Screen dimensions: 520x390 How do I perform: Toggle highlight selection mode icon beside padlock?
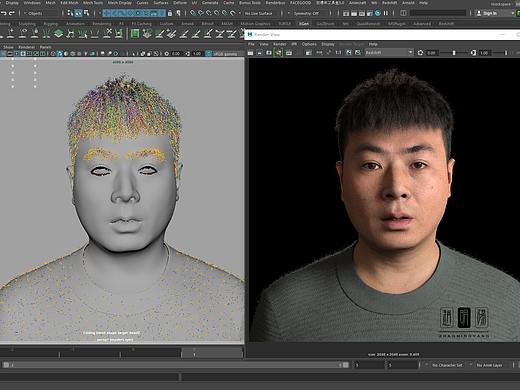coord(179,13)
